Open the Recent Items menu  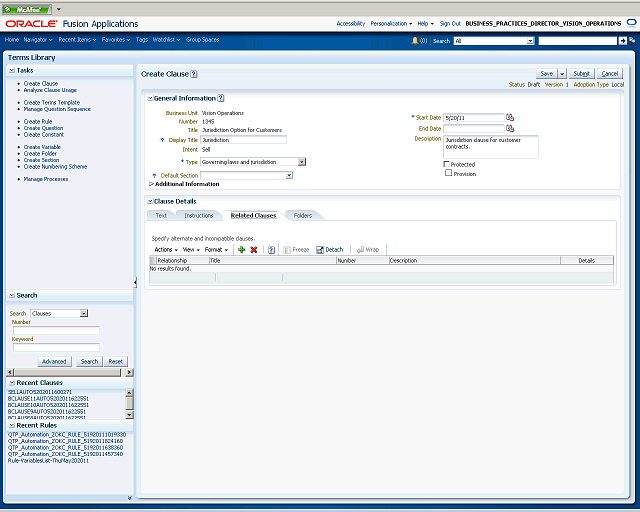click(77, 40)
